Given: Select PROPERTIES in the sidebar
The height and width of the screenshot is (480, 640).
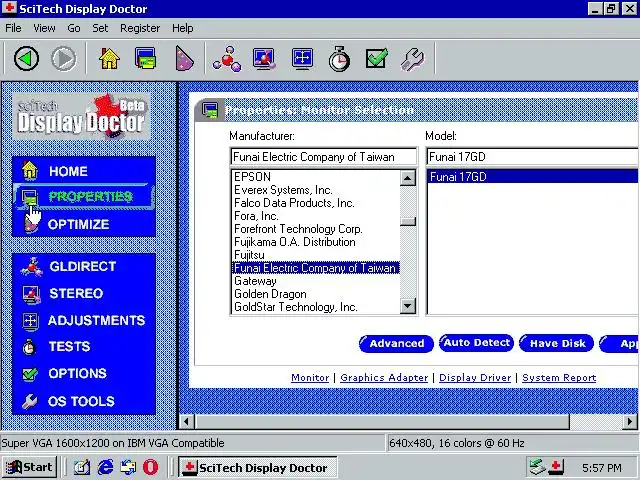Looking at the screenshot, I should point(84,197).
